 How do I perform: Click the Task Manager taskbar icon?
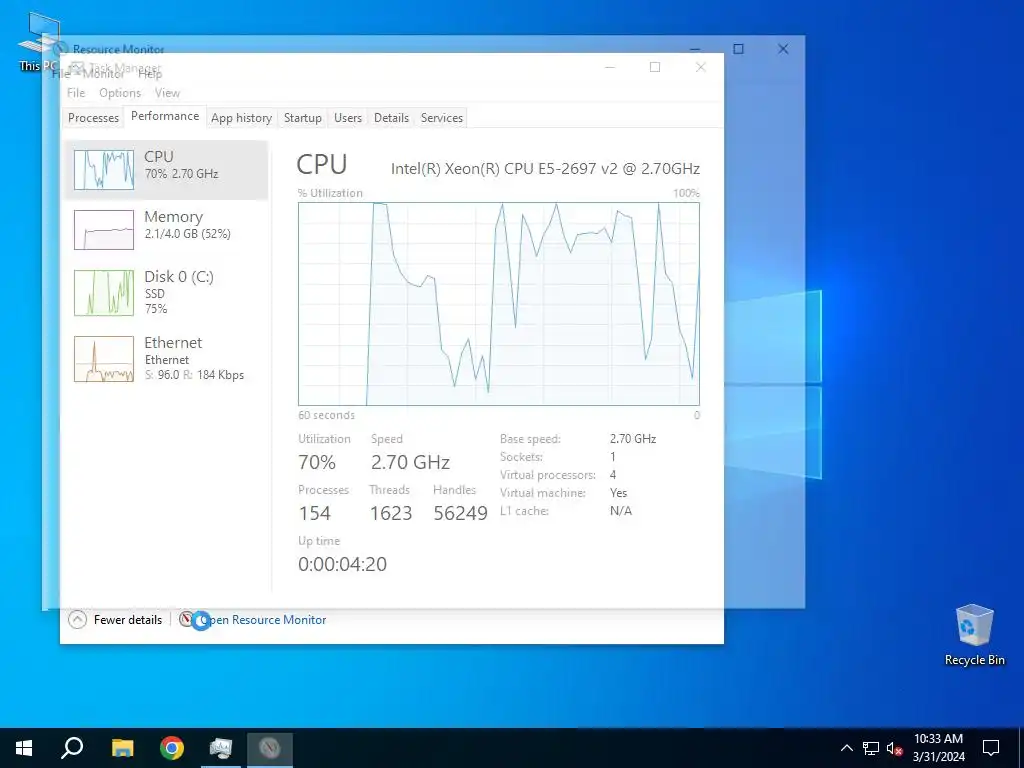tap(221, 748)
